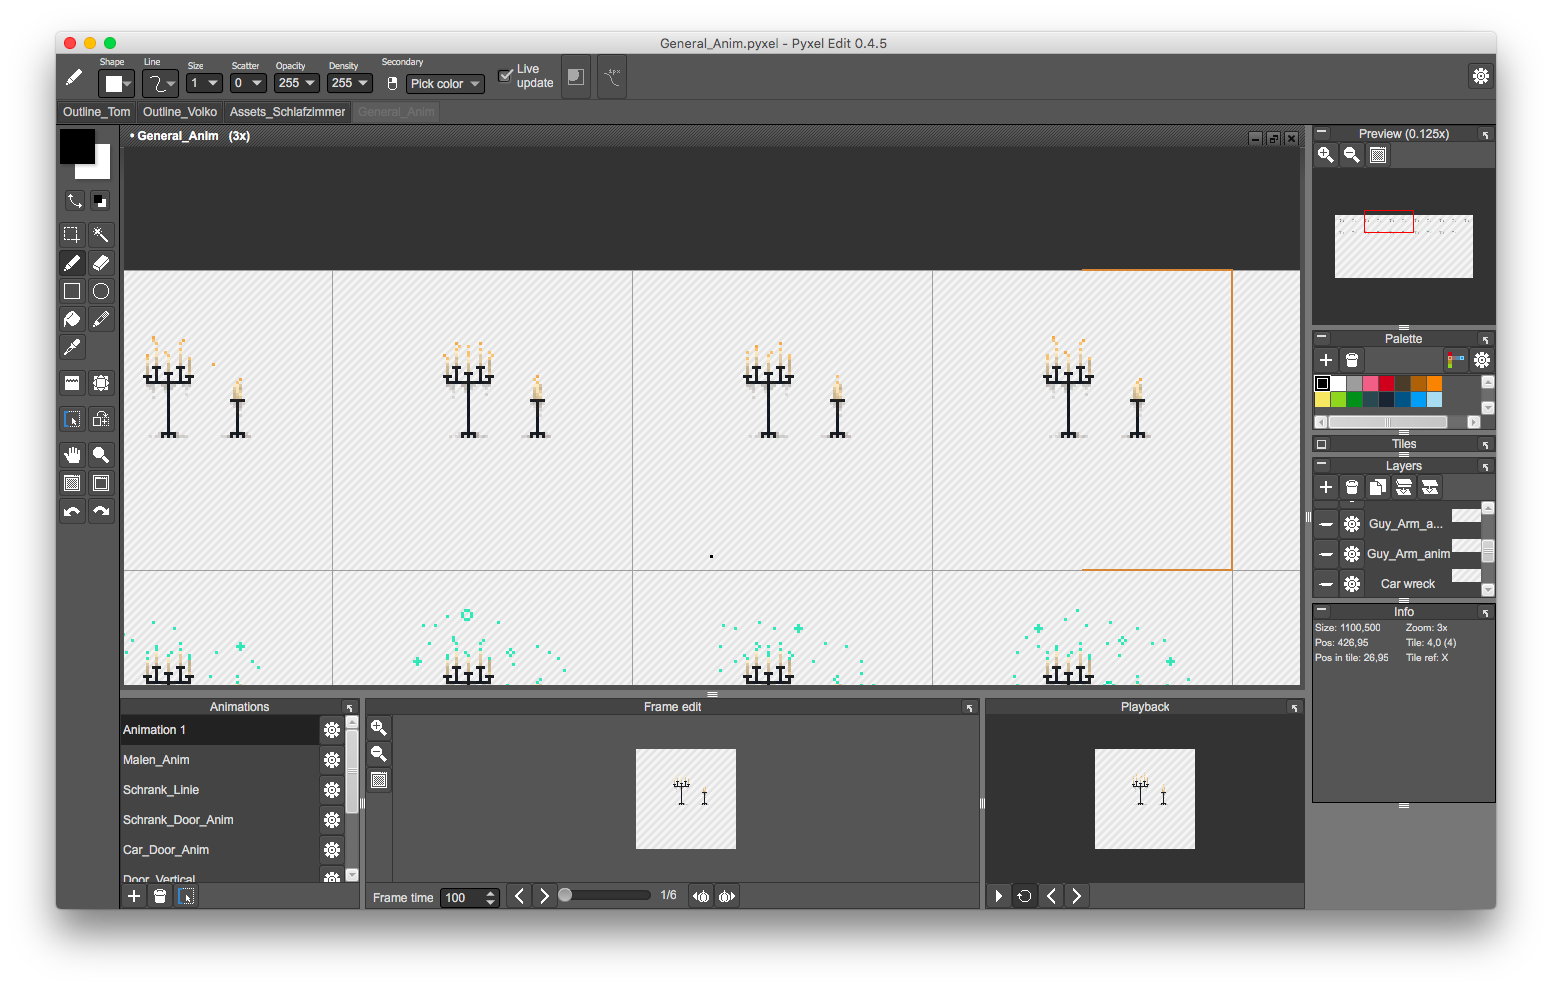This screenshot has height=989, width=1552.
Task: Zoom in on the Preview panel
Action: [x=1325, y=154]
